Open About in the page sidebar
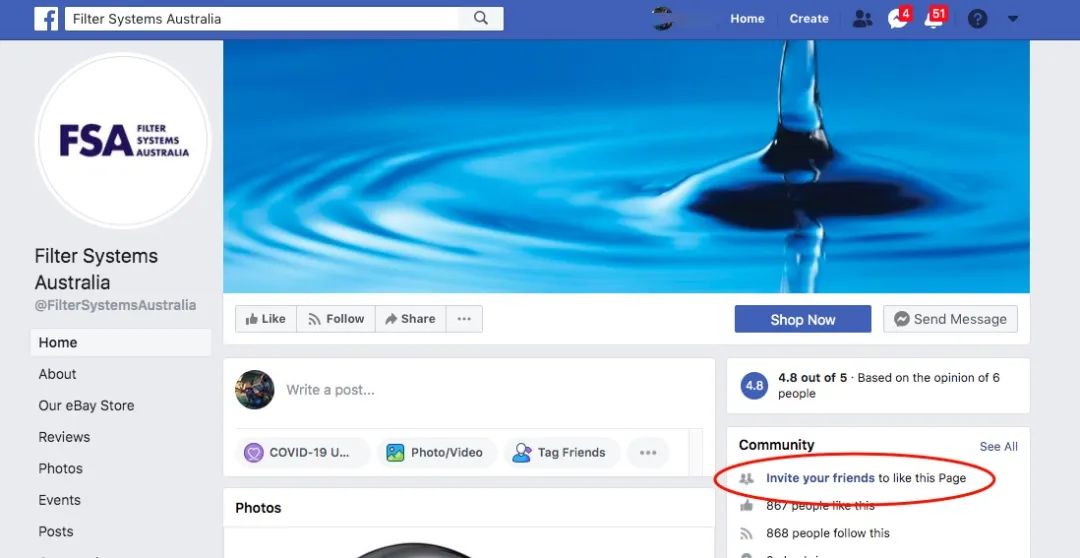 [57, 374]
